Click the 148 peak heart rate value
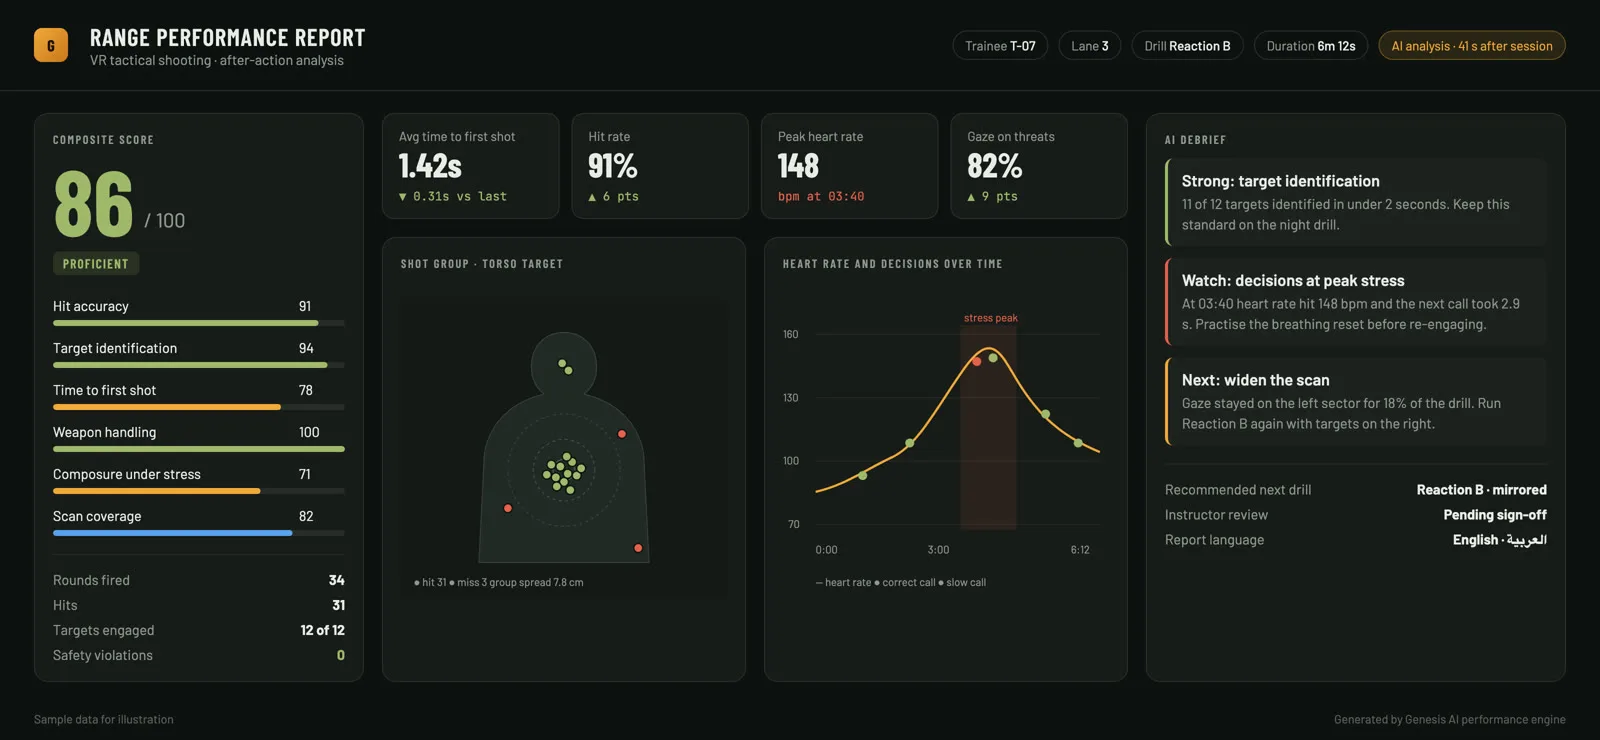Image resolution: width=1600 pixels, height=740 pixels. (x=798, y=166)
